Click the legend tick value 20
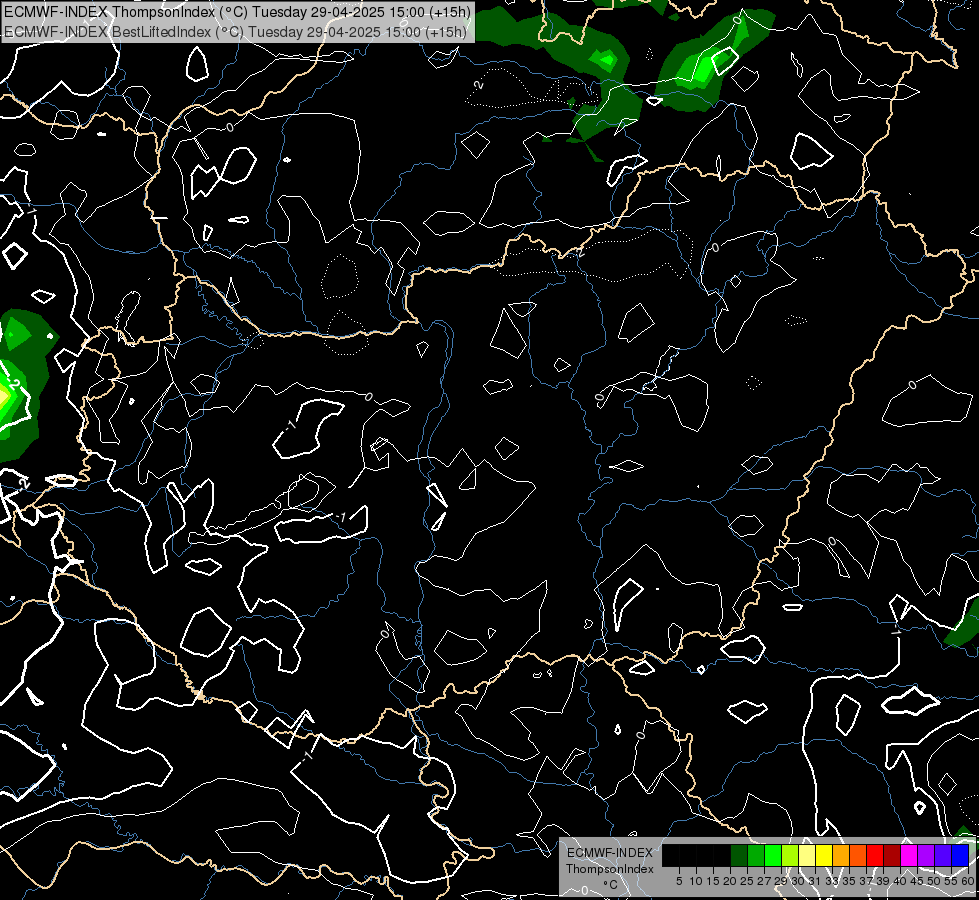The width and height of the screenshot is (979, 900). (x=730, y=881)
